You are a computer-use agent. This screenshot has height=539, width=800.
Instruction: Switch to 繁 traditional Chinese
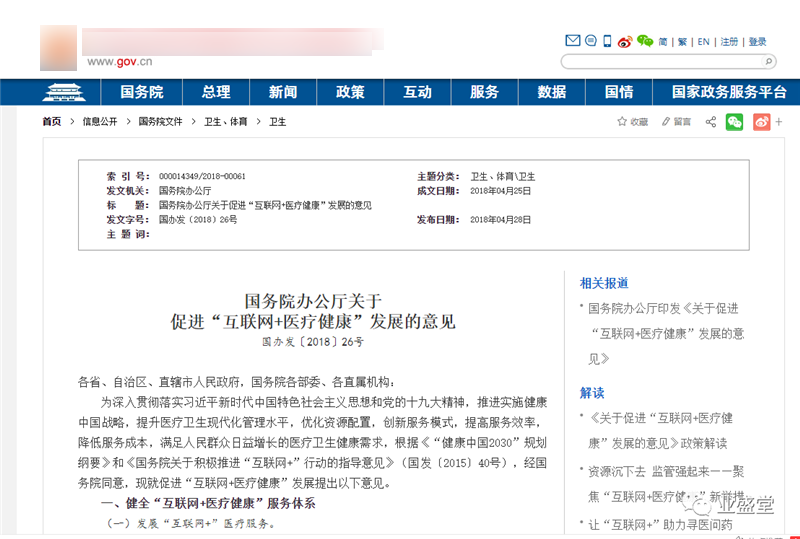pyautogui.click(x=682, y=42)
